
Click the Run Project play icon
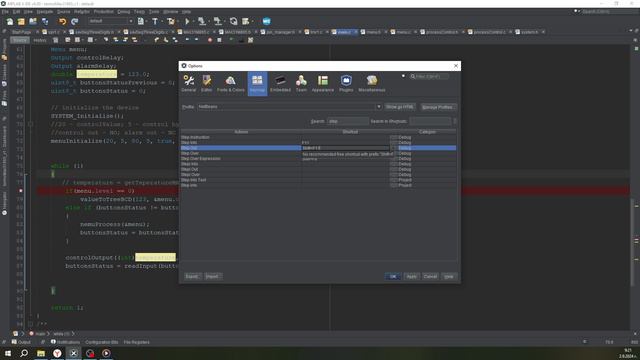(x=187, y=21)
